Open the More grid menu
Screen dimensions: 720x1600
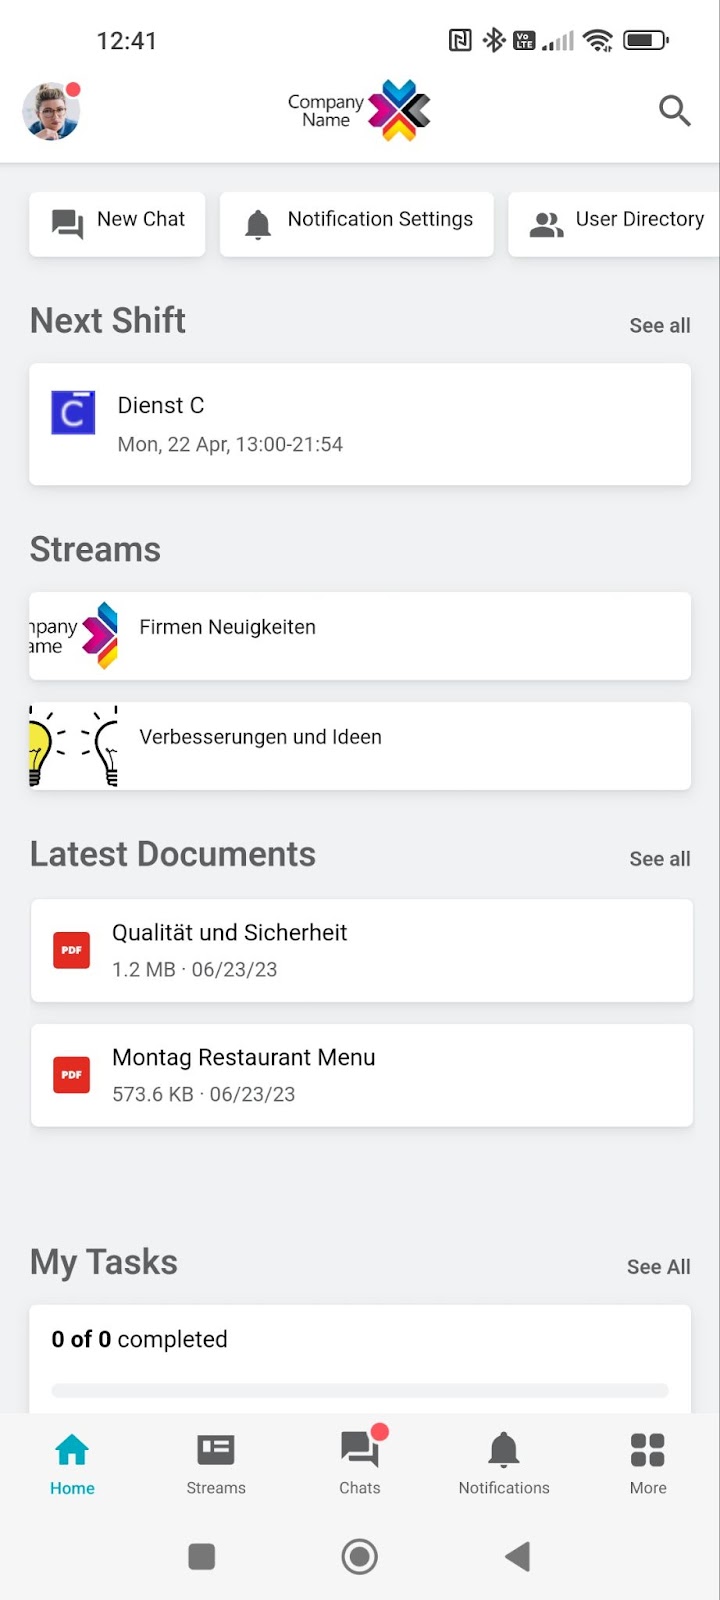(648, 1462)
